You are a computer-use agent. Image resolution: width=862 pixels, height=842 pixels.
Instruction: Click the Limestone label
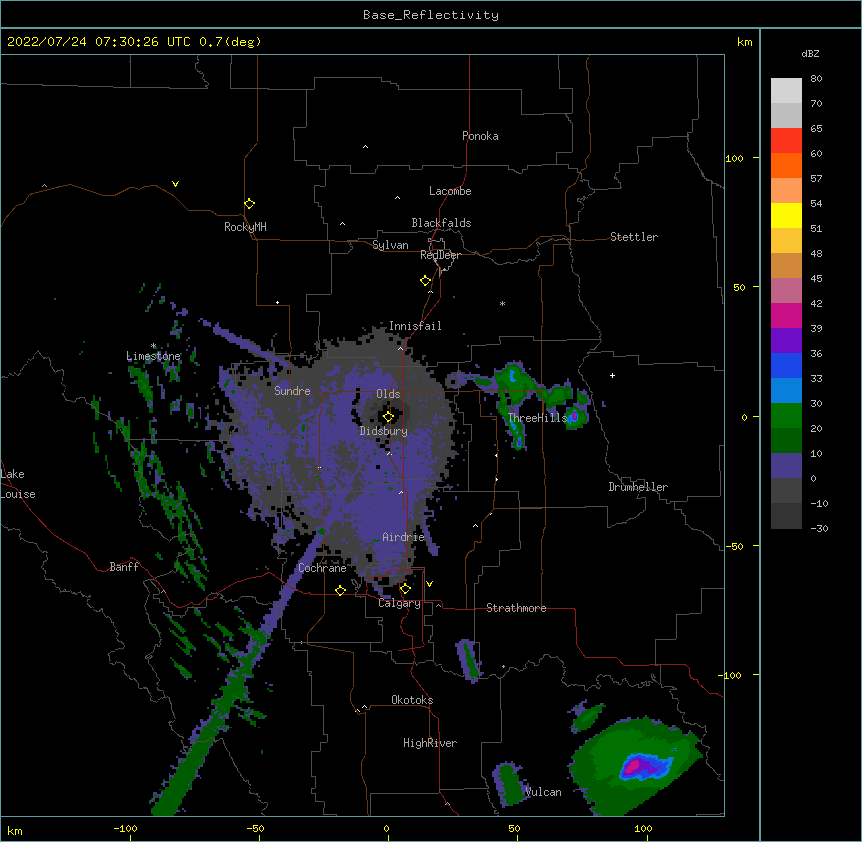pyautogui.click(x=153, y=356)
